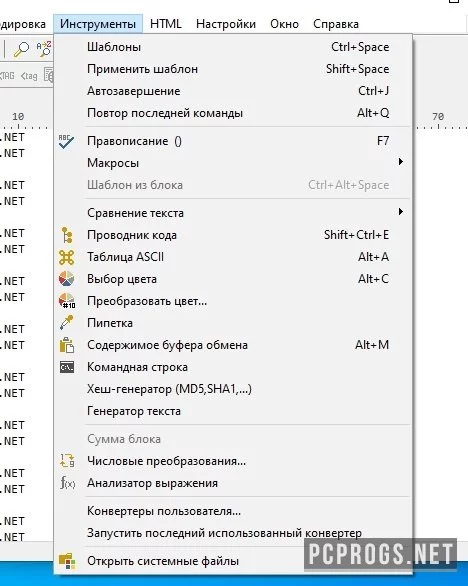
Task: Open Макросы menu item
Action: (x=234, y=163)
